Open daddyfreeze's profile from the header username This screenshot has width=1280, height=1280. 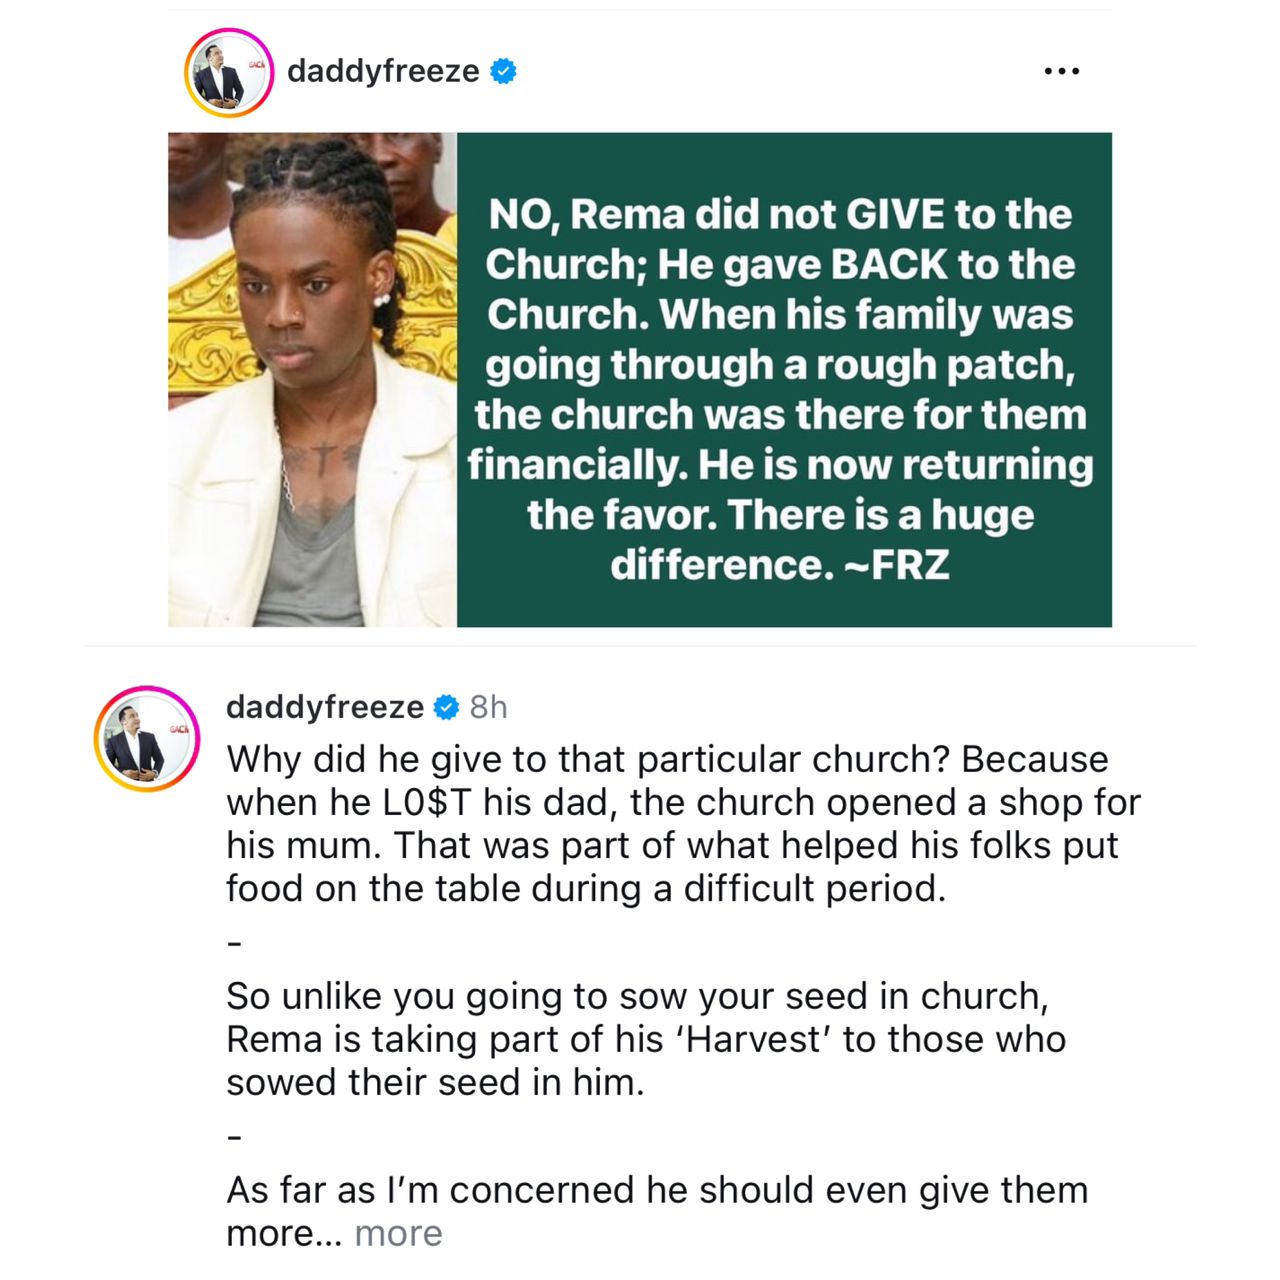[x=385, y=70]
